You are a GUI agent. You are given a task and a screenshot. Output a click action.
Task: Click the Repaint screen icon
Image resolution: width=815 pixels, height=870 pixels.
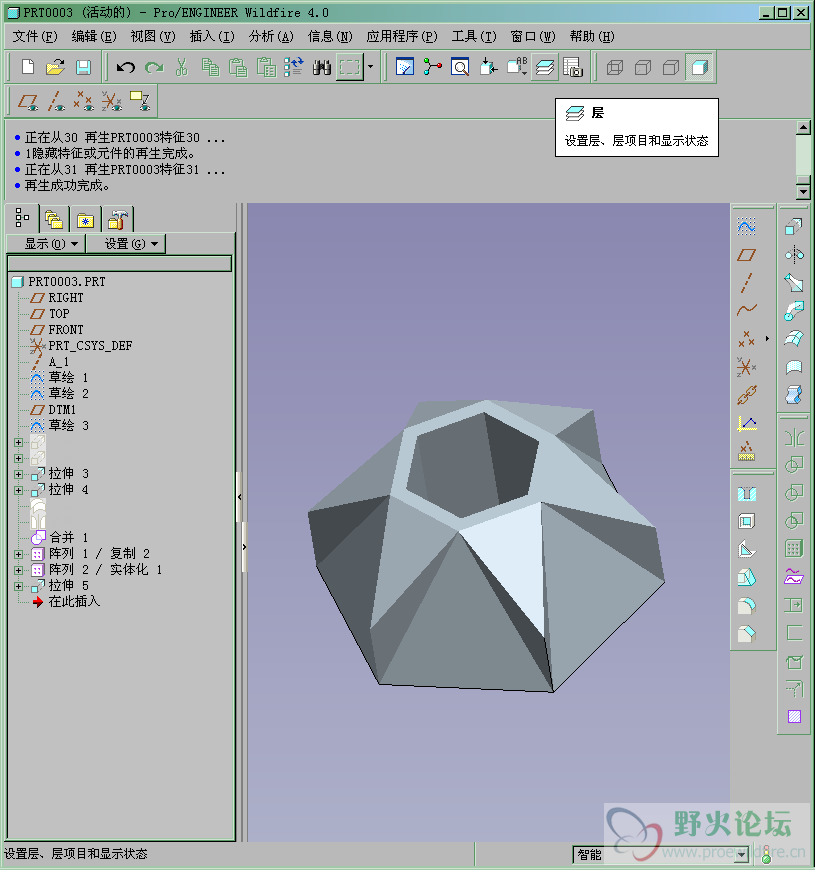tap(404, 67)
